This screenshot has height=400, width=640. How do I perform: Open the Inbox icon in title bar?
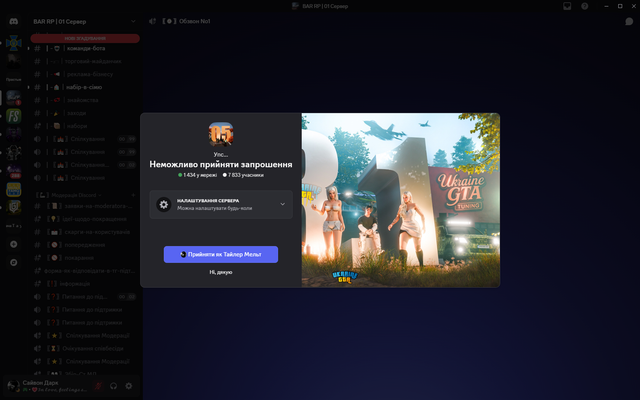click(567, 6)
